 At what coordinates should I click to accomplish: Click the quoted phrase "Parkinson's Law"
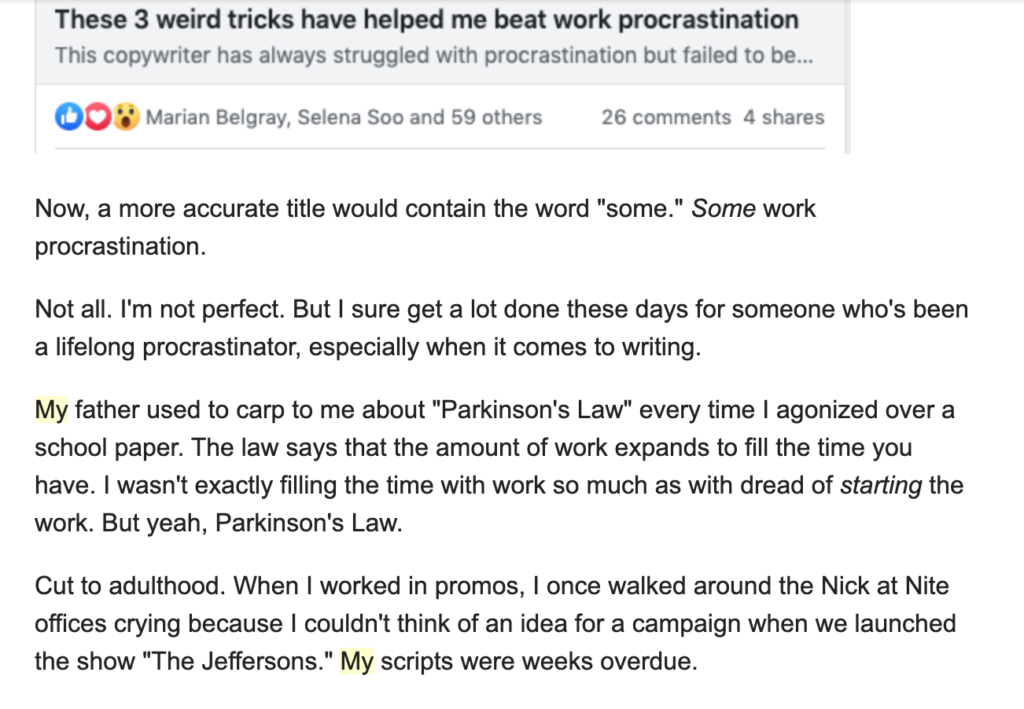point(531,410)
